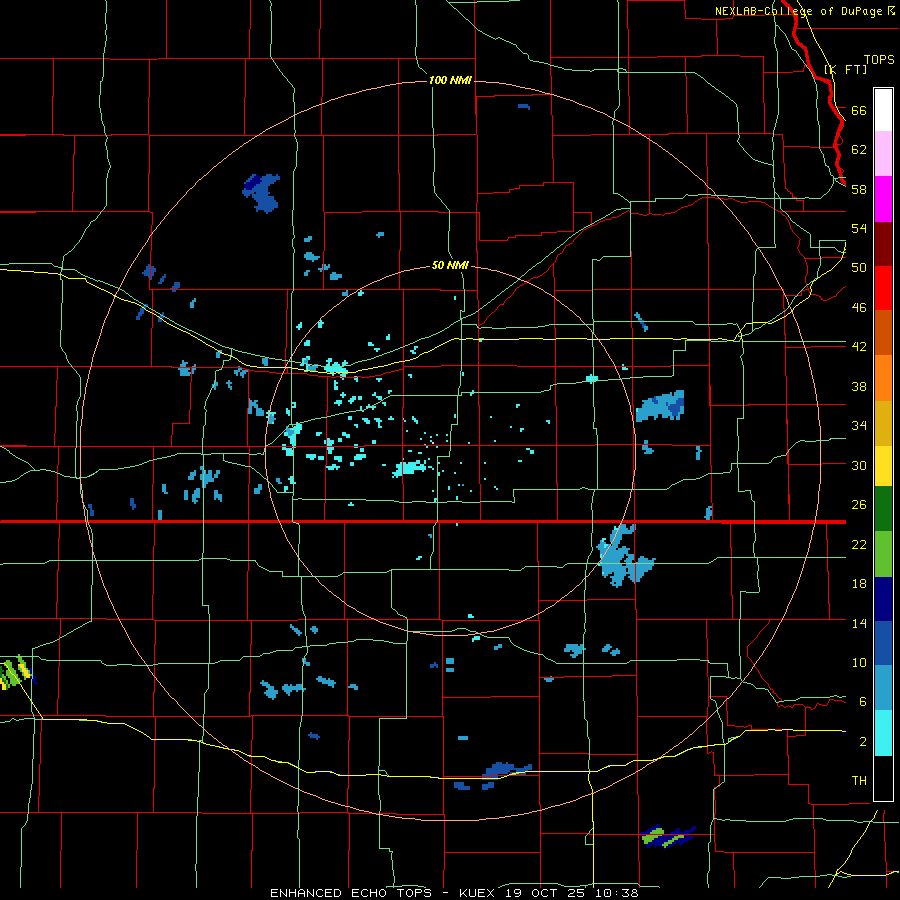Click the '34' scale value
900x900 pixels.
tap(859, 425)
